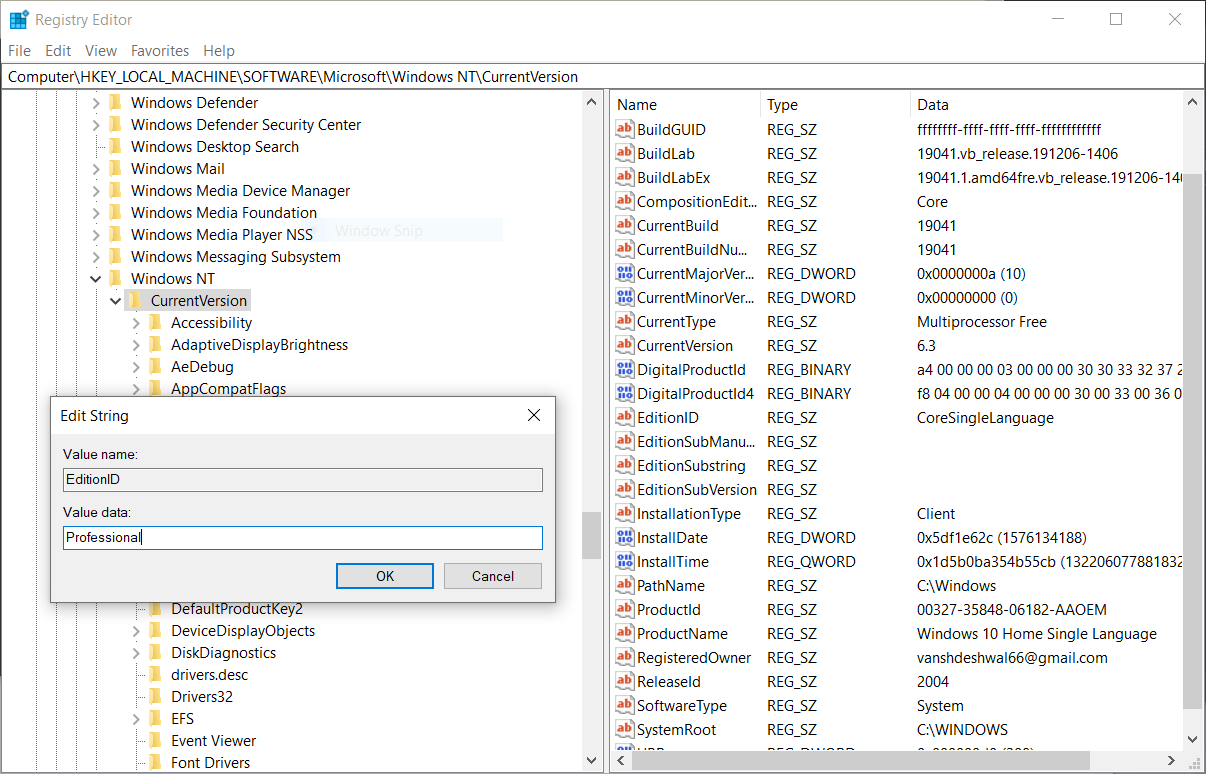Cancel the Edit String dialog
Screen dimensions: 1206x774
pos(493,576)
